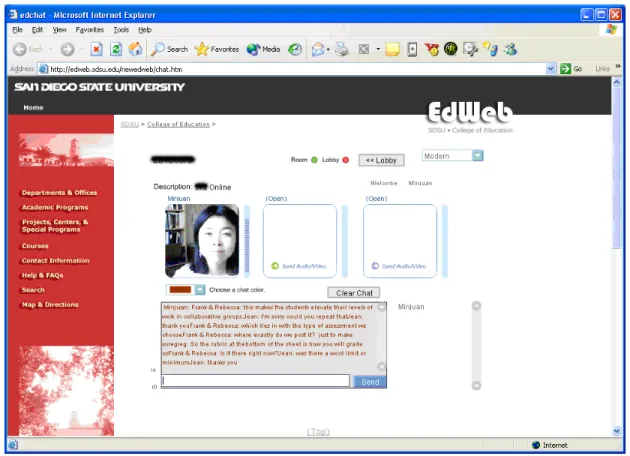
Task: Open Projects, Centers, & Special Programs link
Action: (55, 225)
